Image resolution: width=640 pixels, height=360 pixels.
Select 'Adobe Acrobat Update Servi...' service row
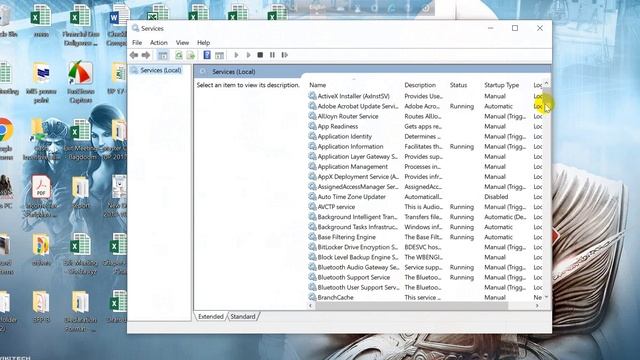(425, 106)
